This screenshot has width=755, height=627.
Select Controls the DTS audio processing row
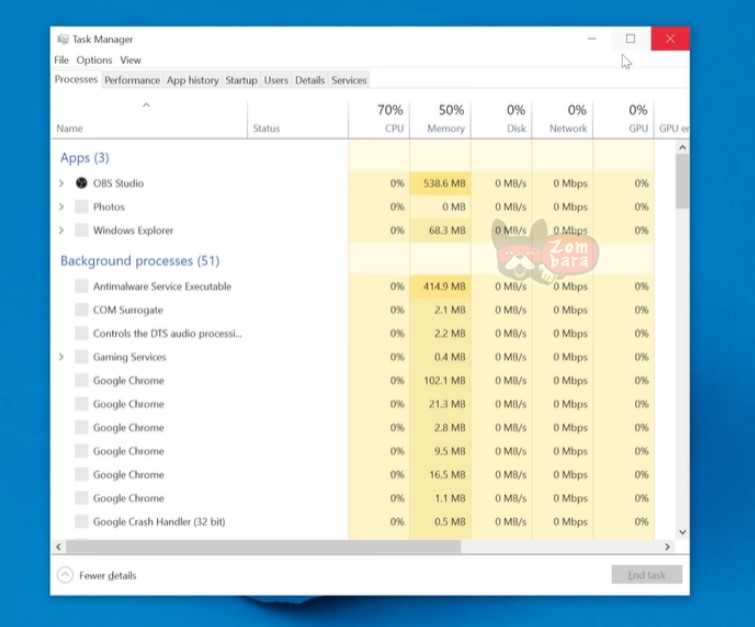point(352,333)
